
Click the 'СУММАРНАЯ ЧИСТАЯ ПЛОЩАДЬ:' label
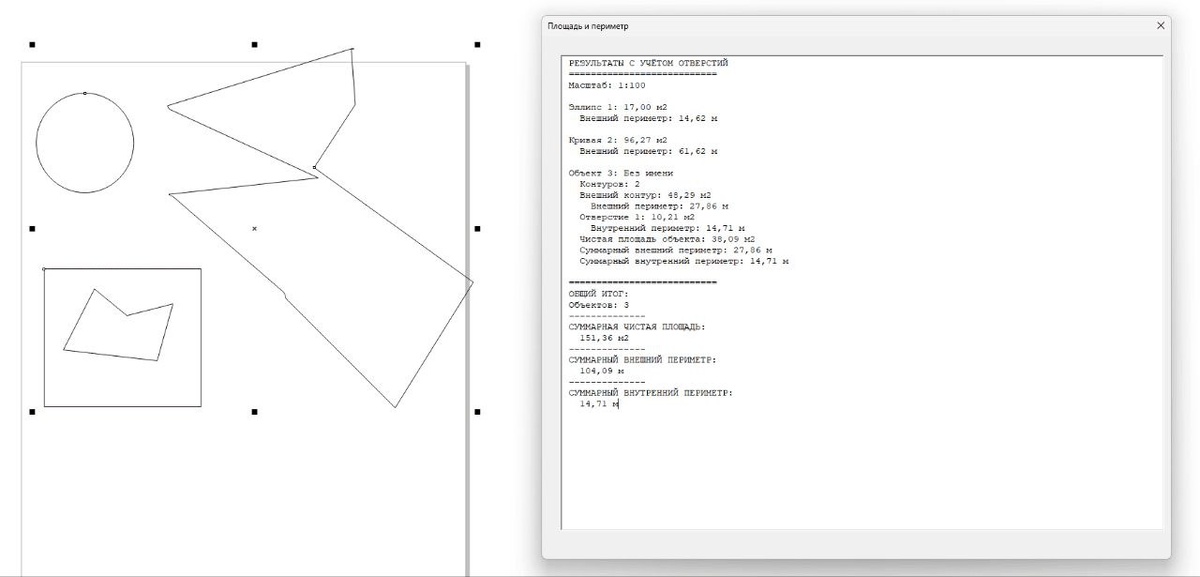click(637, 327)
